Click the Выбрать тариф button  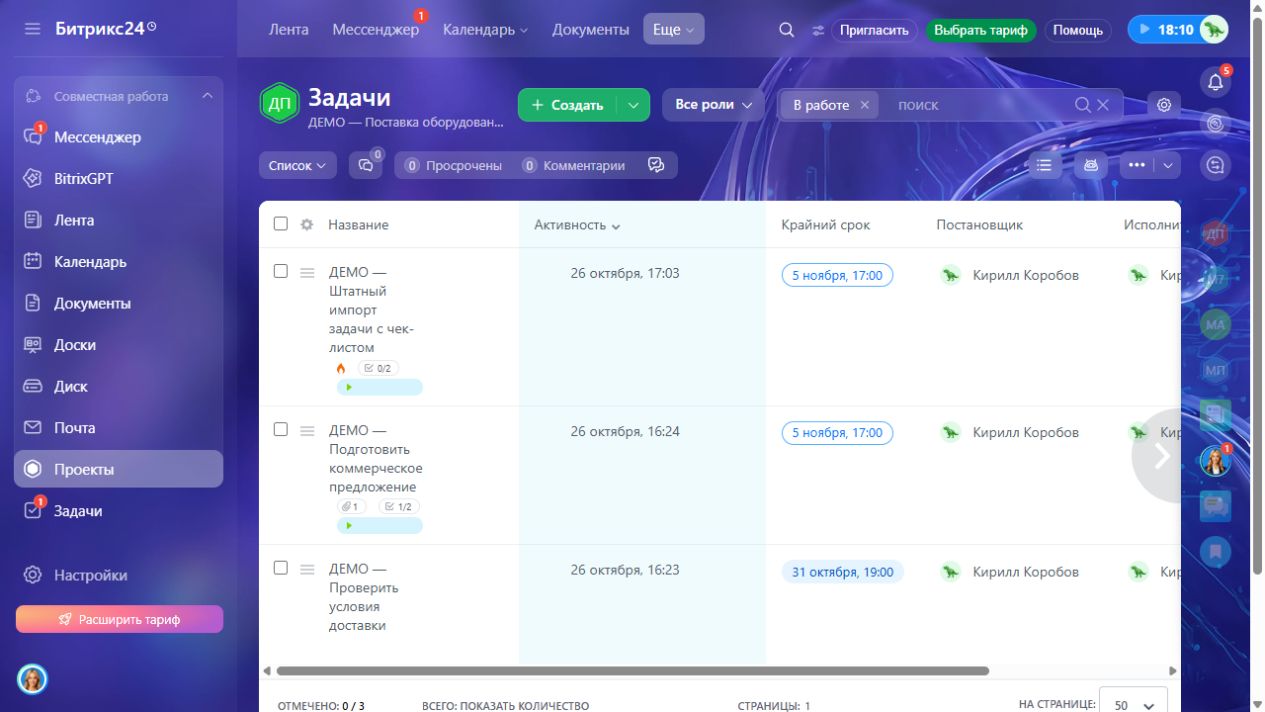[981, 30]
